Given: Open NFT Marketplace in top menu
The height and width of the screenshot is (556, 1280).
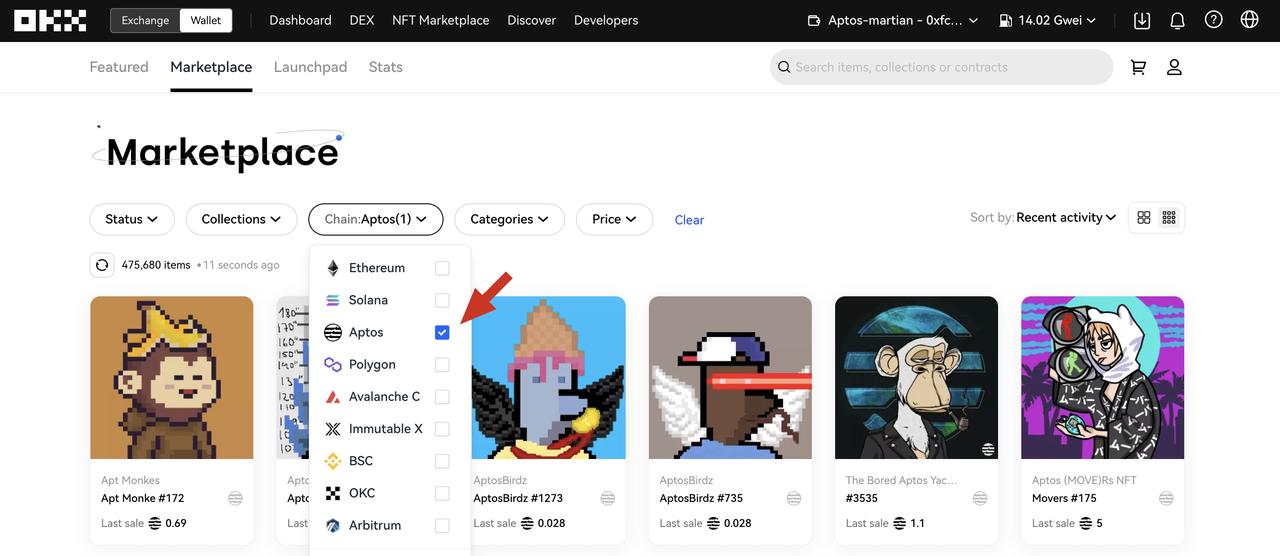Looking at the screenshot, I should coord(440,20).
